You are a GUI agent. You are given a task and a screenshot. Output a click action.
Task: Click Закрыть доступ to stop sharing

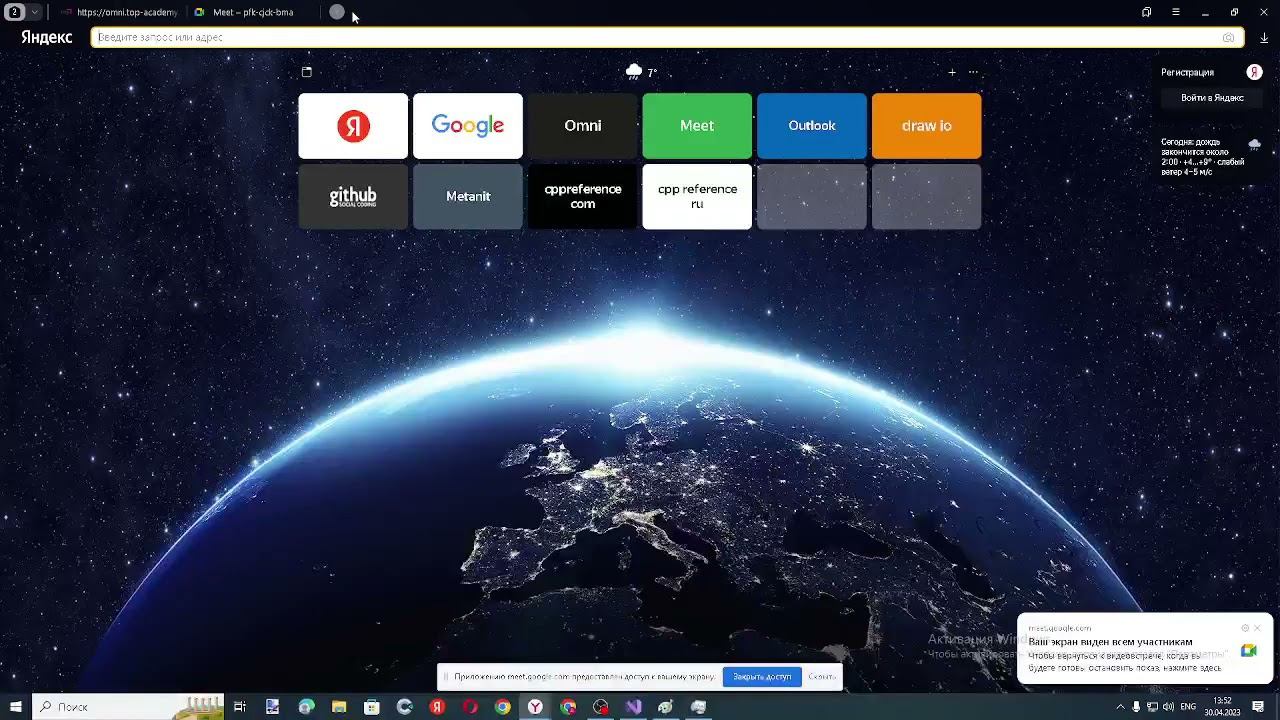point(762,677)
